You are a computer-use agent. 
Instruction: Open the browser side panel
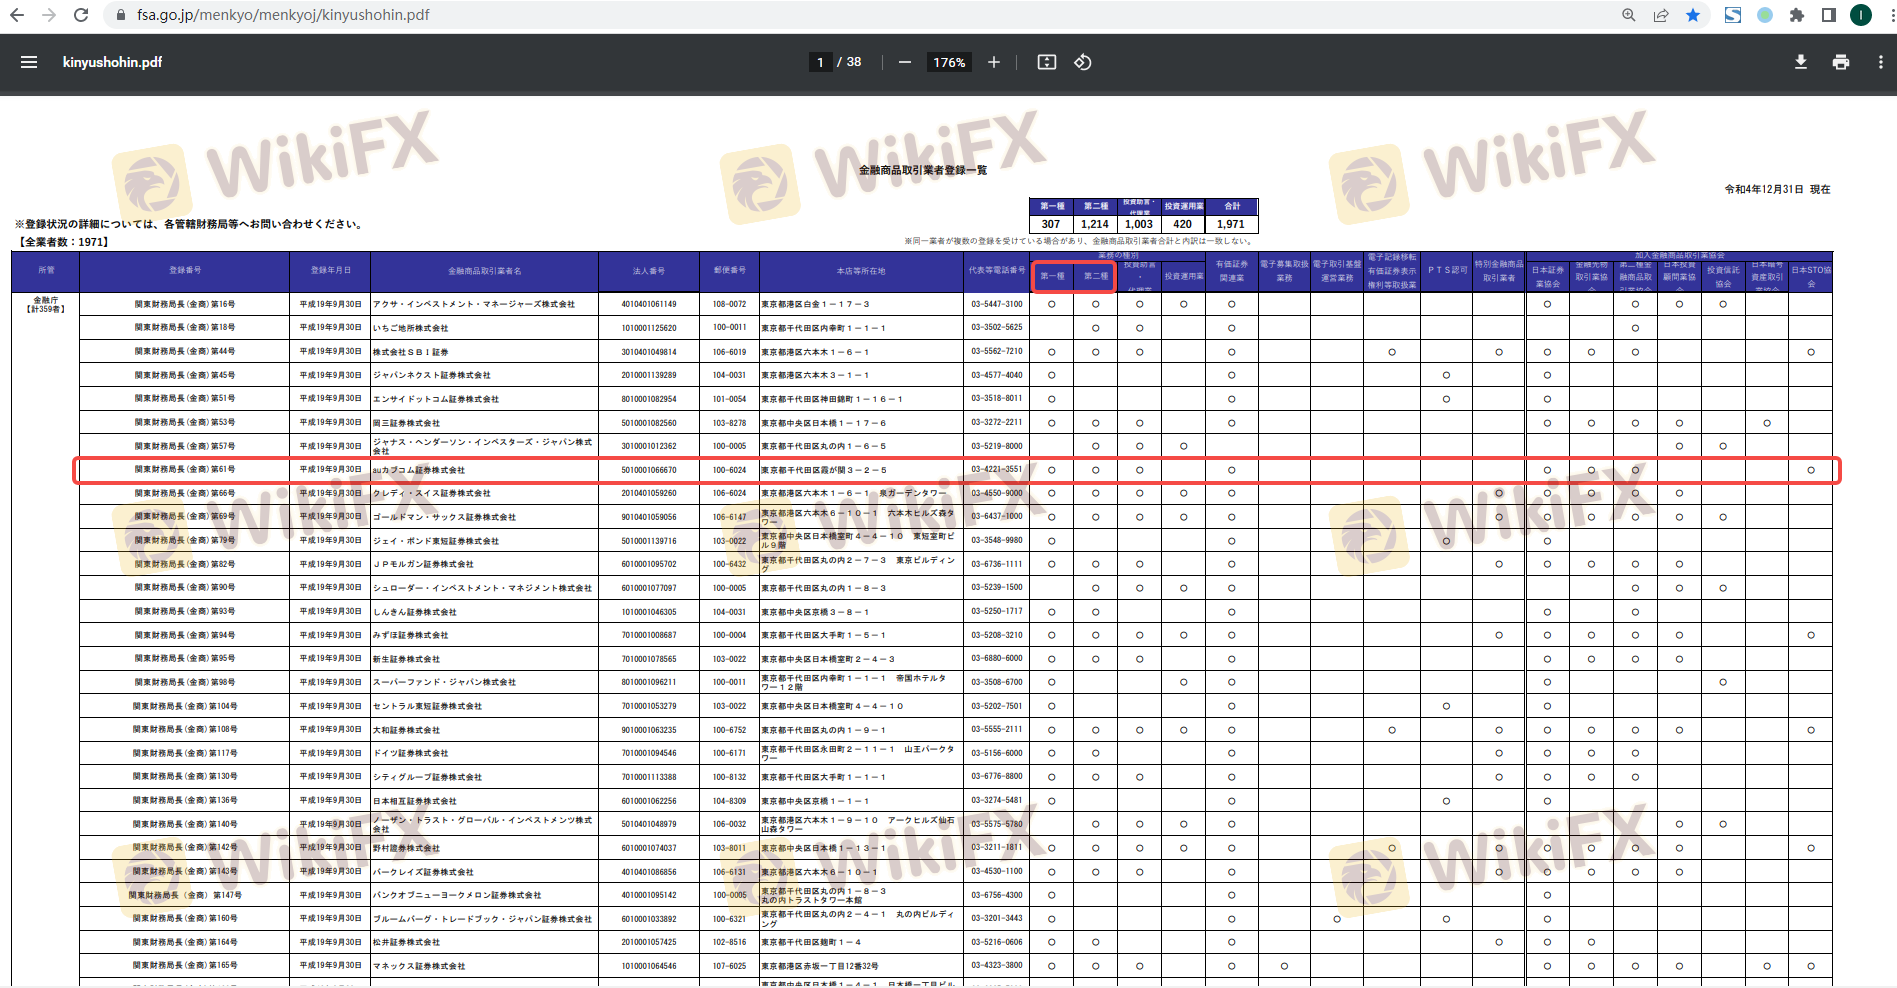pyautogui.click(x=1828, y=15)
